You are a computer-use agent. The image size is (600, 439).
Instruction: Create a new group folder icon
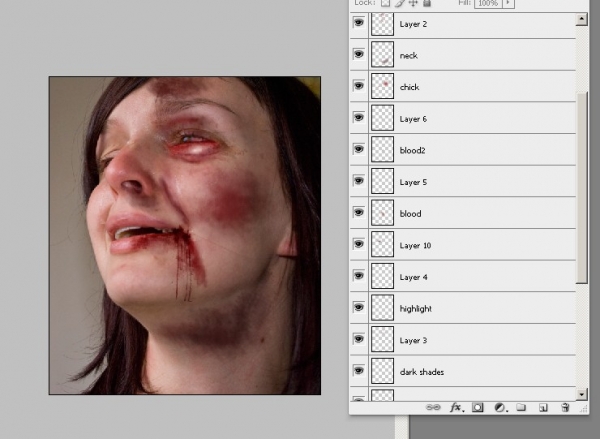tap(521, 407)
